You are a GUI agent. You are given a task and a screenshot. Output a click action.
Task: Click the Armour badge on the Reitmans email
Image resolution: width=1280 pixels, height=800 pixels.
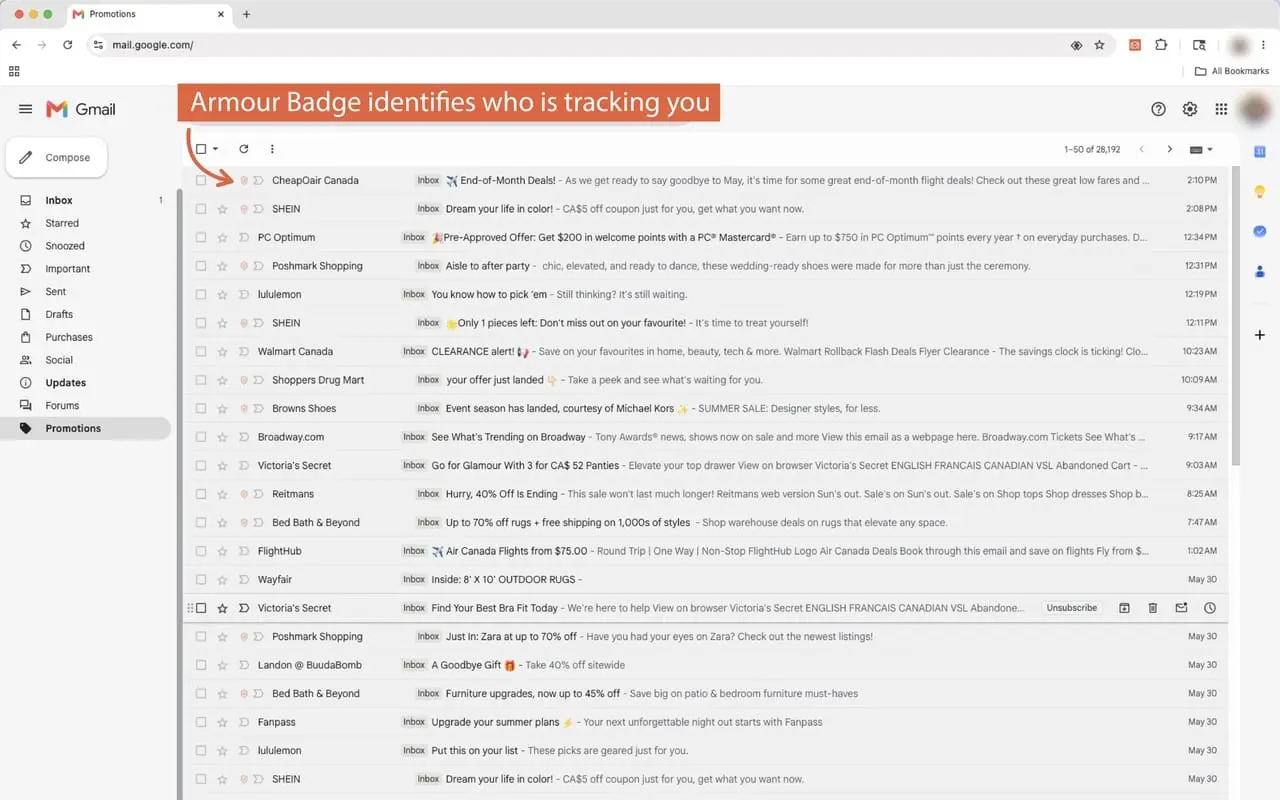[243, 494]
